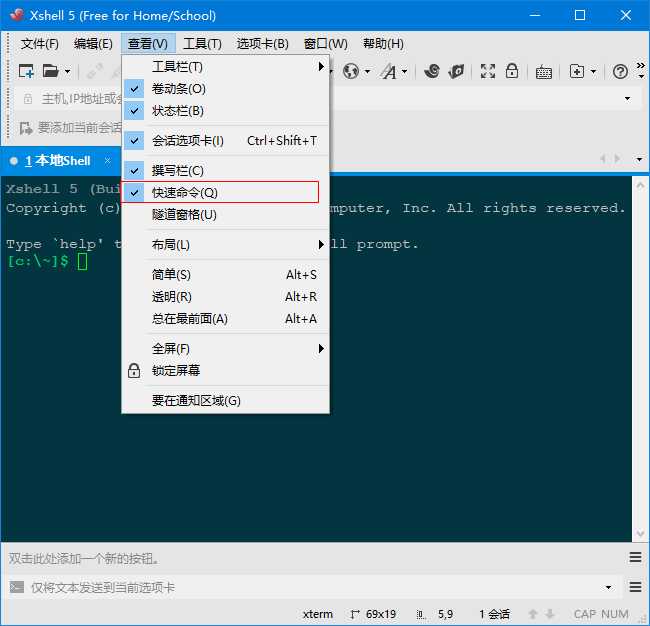Image resolution: width=650 pixels, height=626 pixels.
Task: Click the Xshell app logo in title bar
Action: [17, 15]
